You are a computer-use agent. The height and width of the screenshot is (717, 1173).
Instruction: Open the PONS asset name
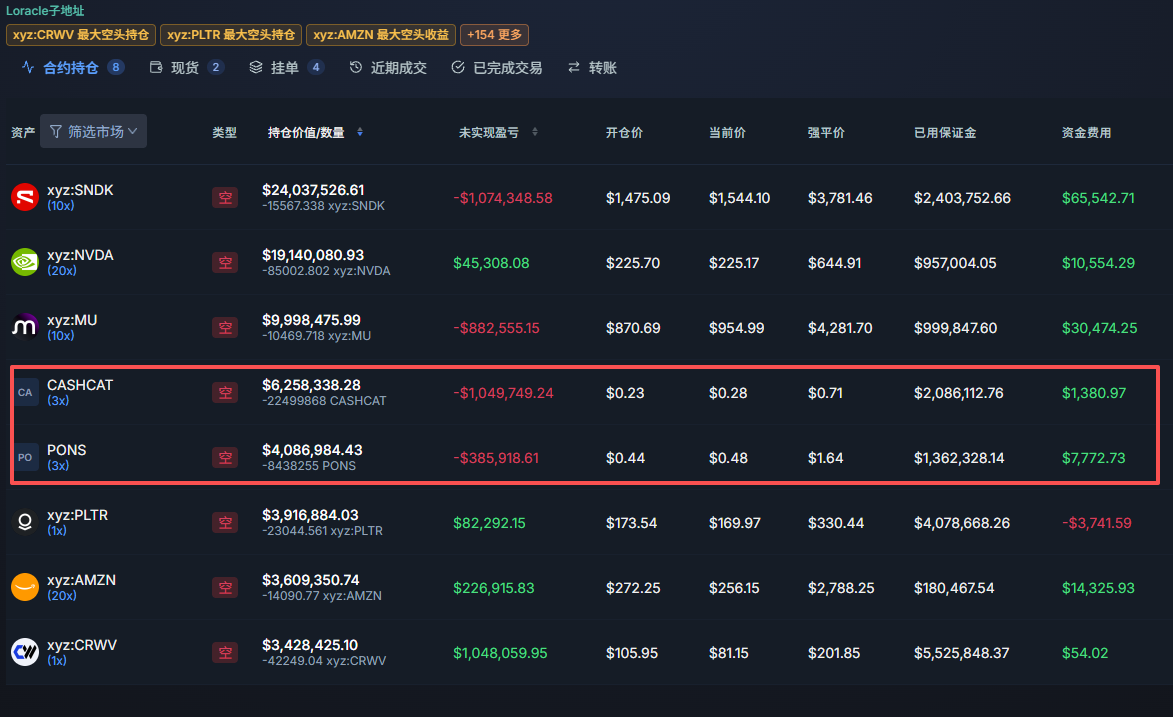point(67,450)
